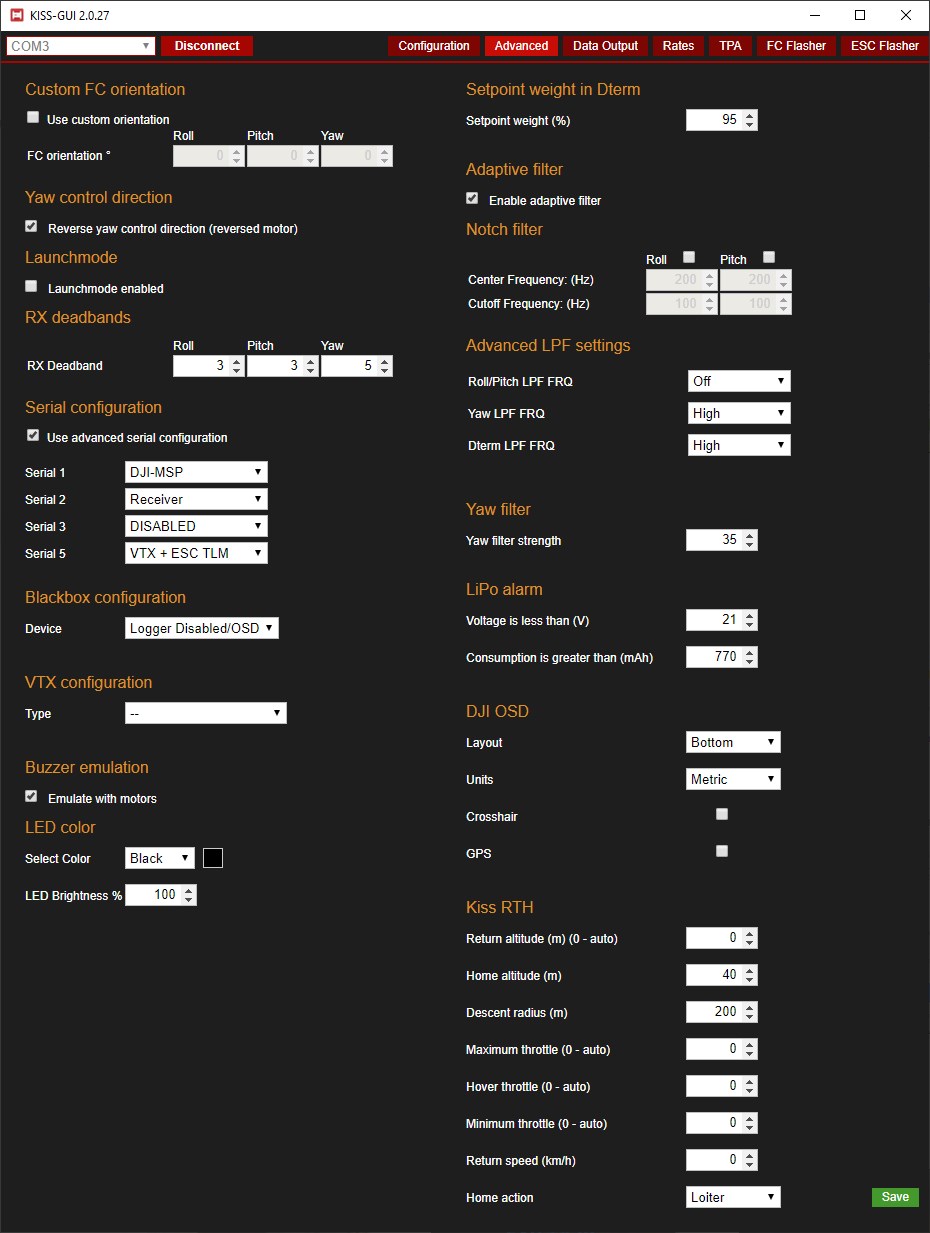
Task: Click the Setpoint weight (%) field
Action: (x=722, y=120)
